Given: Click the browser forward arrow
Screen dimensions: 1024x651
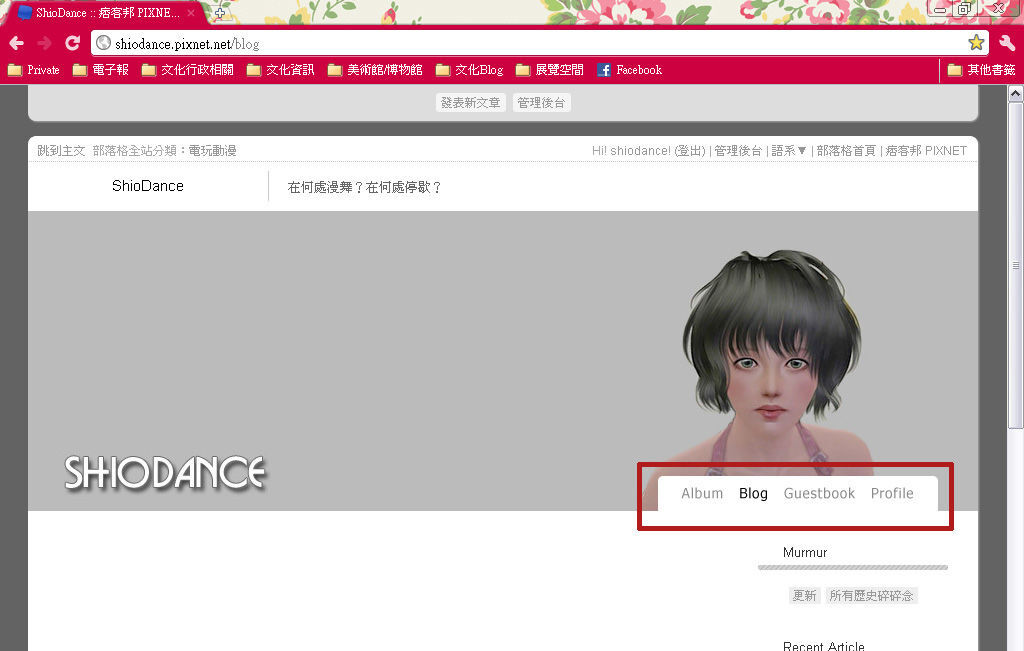Looking at the screenshot, I should click(44, 43).
